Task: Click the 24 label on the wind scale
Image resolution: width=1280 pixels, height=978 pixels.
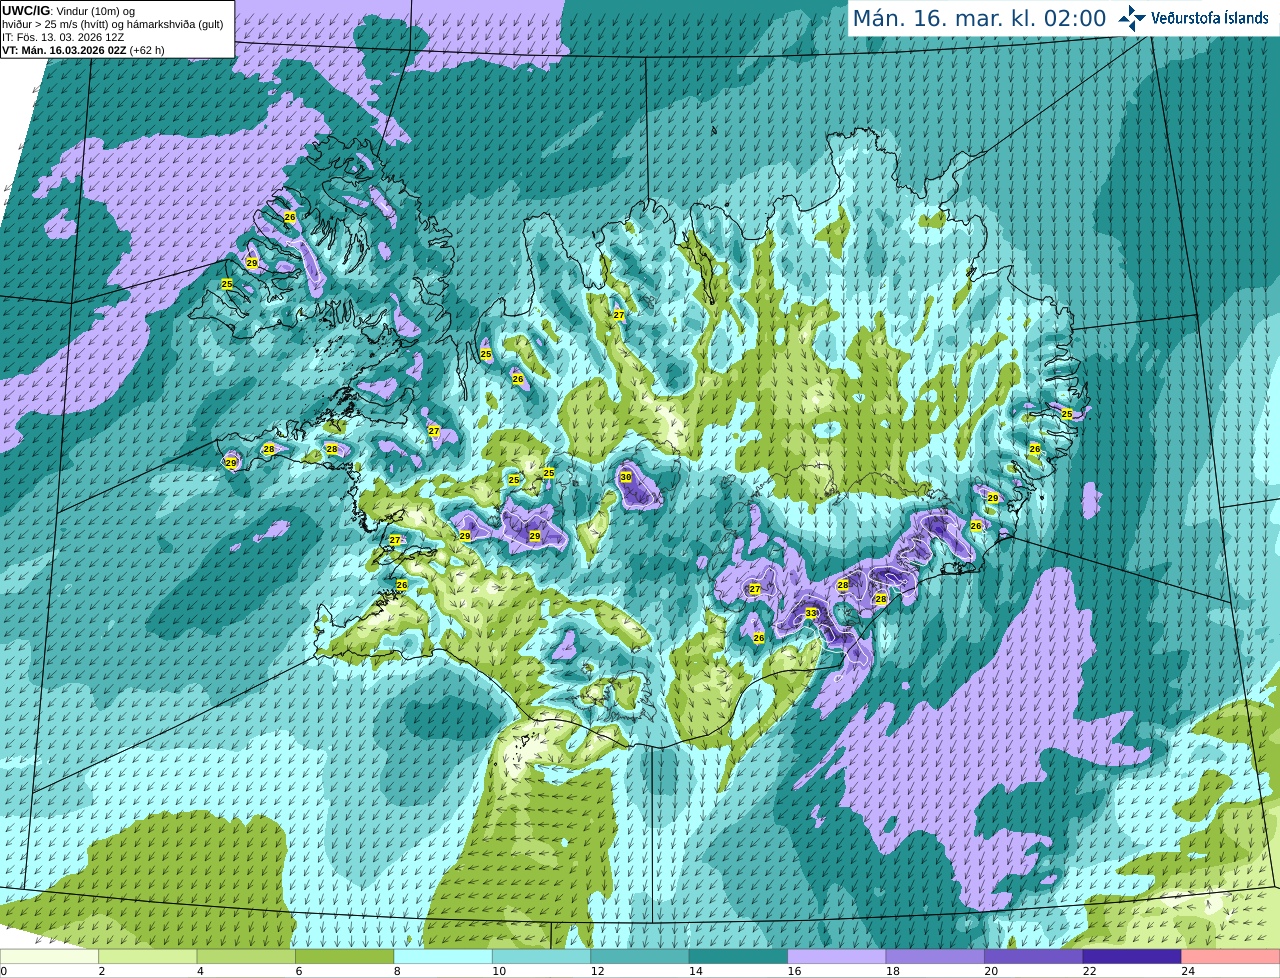Action: tap(1188, 971)
